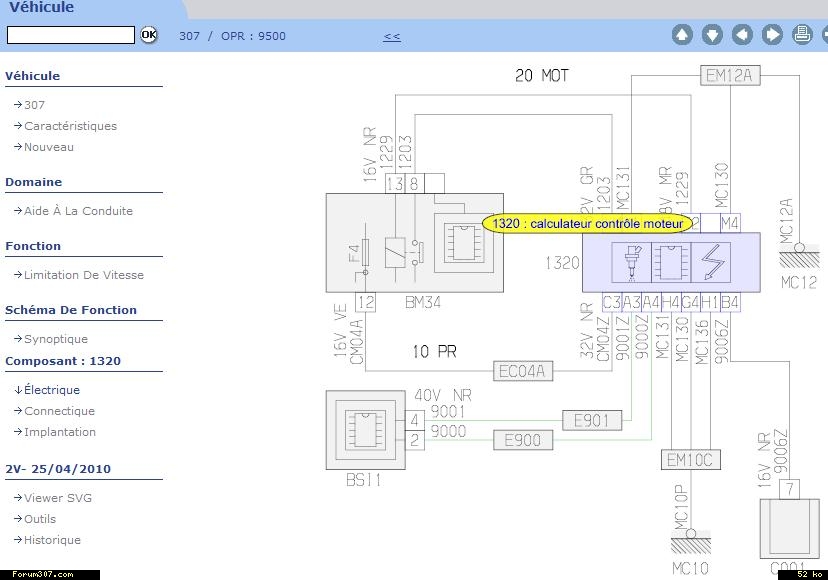
Task: Click pin H1 on component 1320
Action: click(710, 302)
